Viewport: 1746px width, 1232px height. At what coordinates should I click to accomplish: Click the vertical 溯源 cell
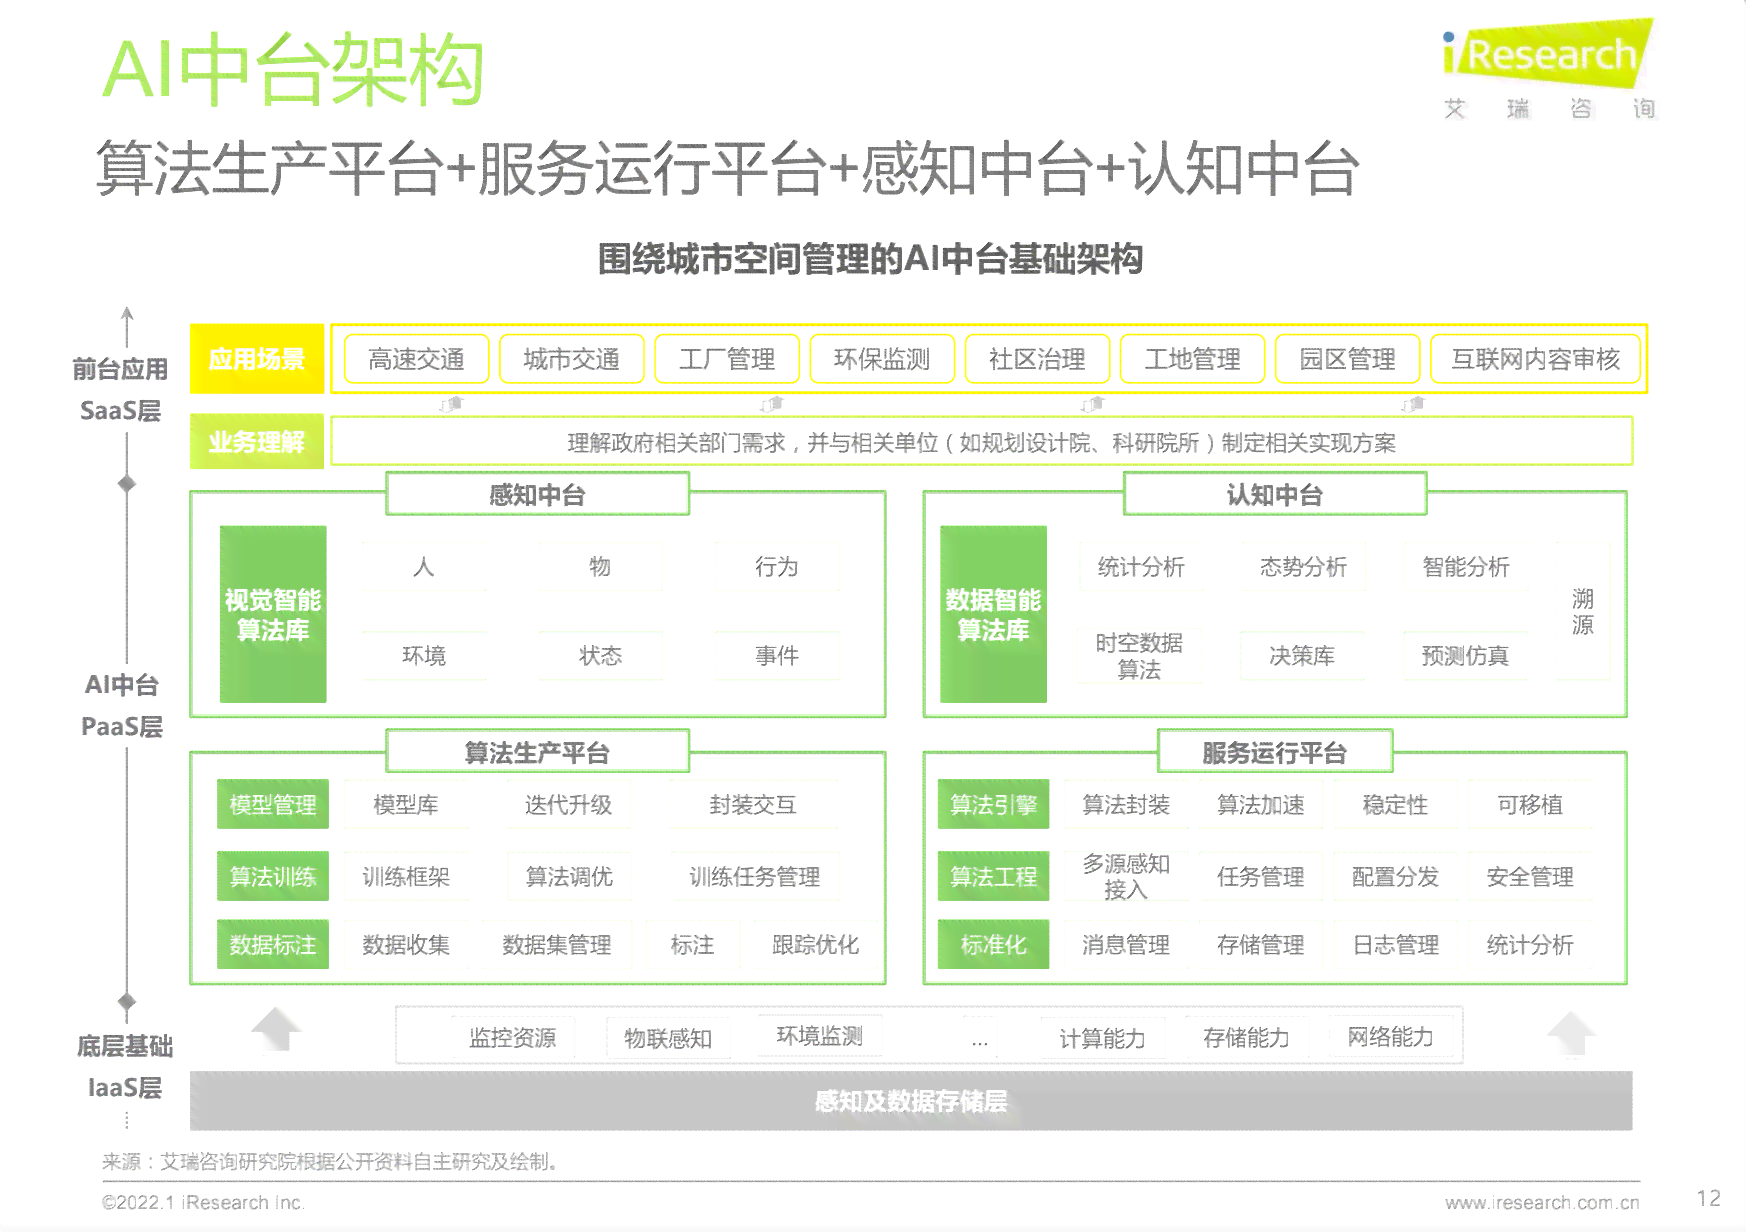pyautogui.click(x=1583, y=612)
